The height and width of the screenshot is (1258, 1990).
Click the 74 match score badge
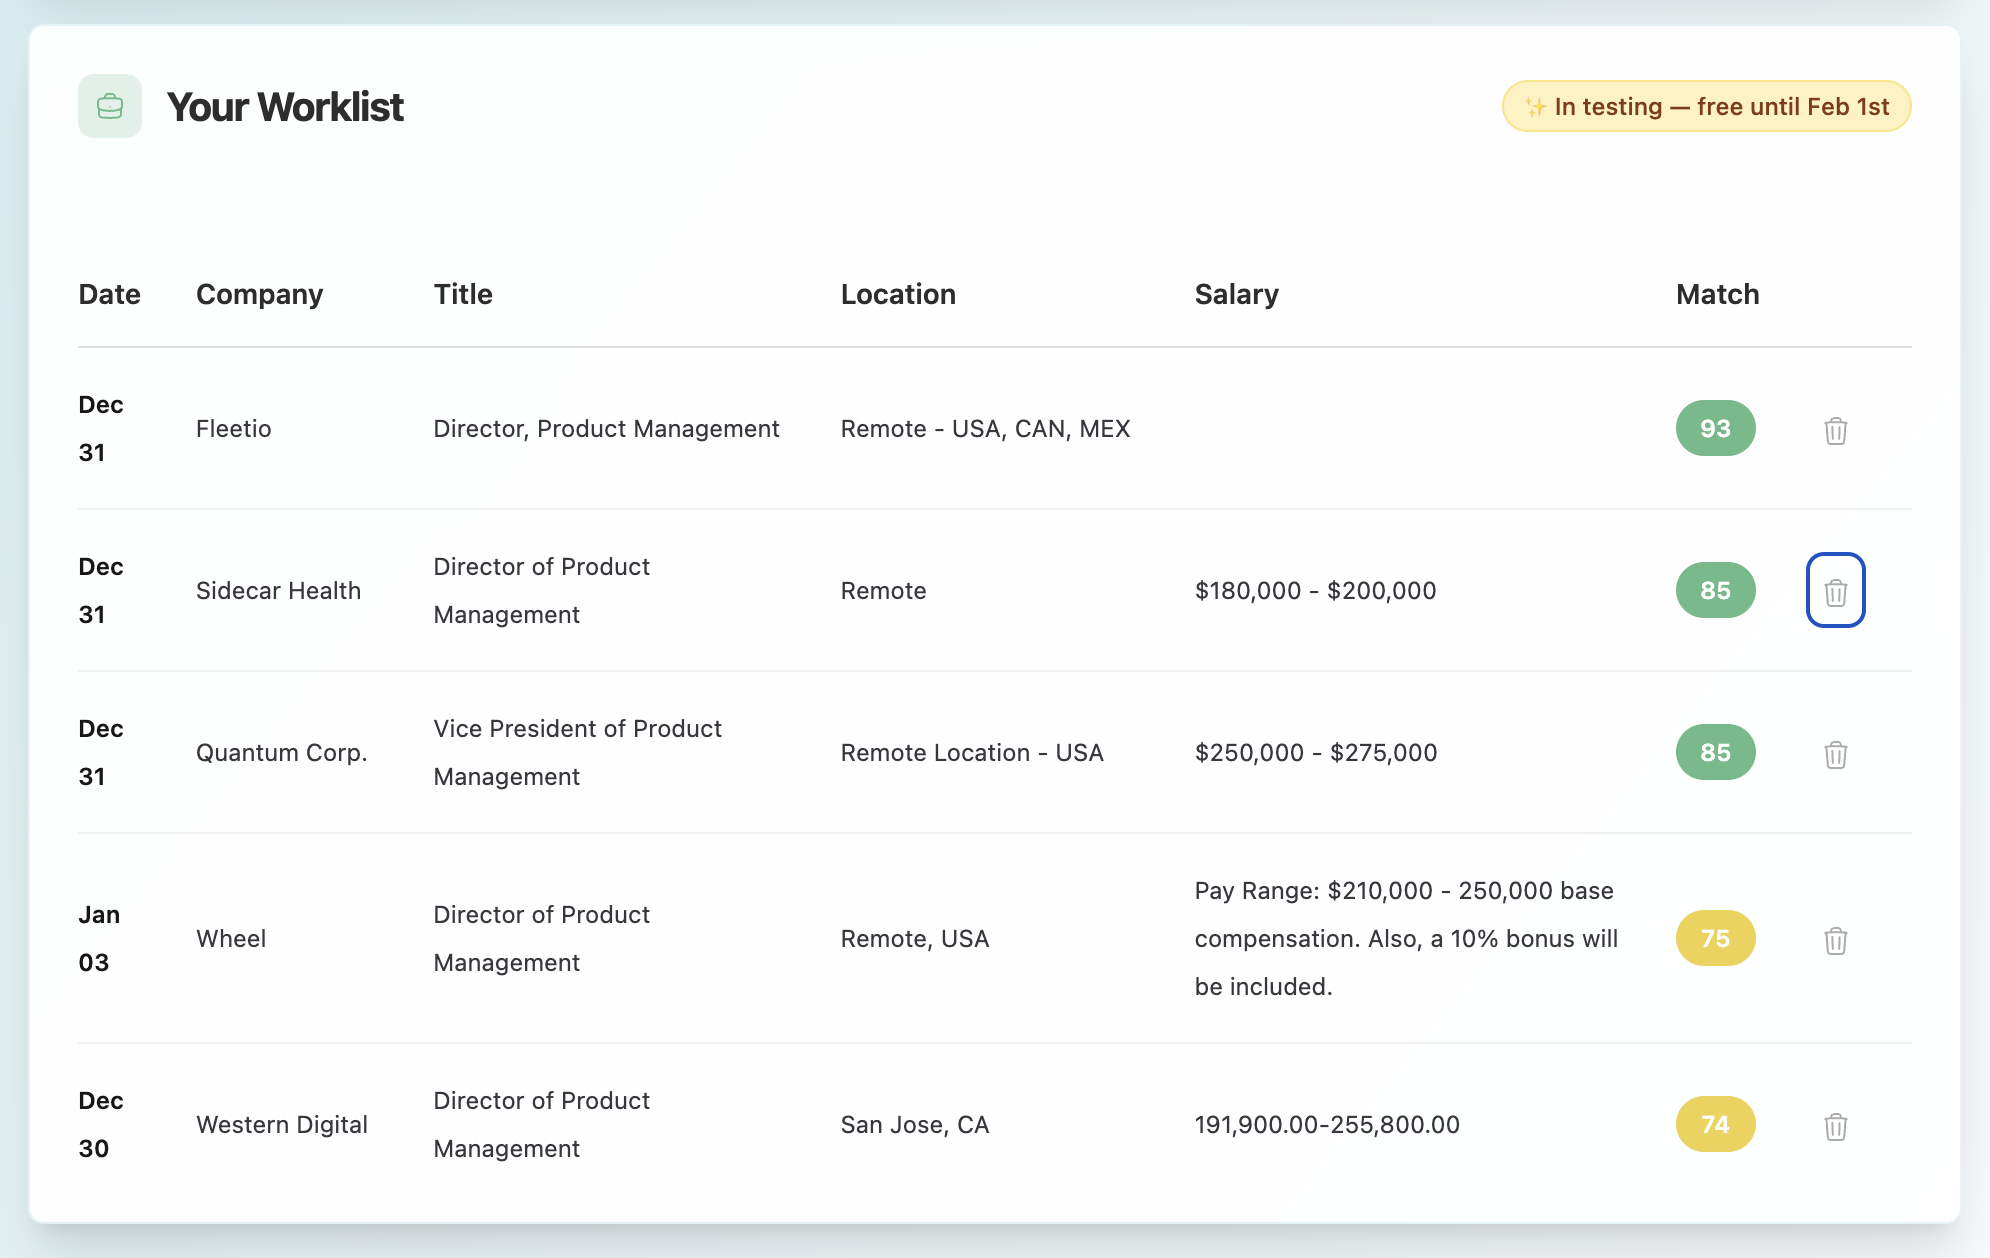pyautogui.click(x=1715, y=1124)
